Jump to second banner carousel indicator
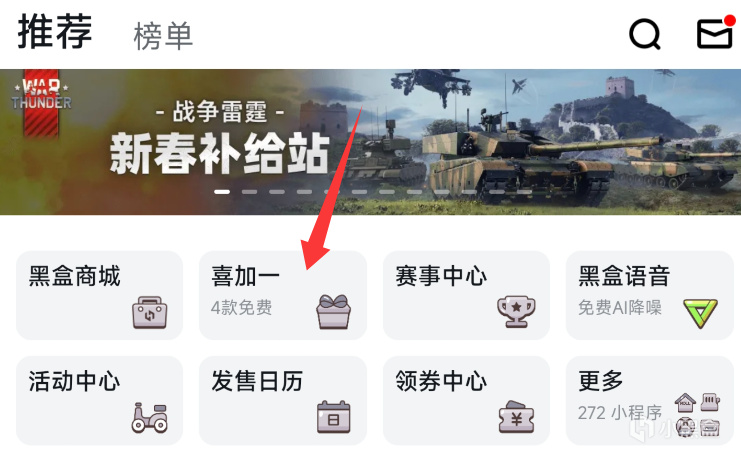 coord(250,192)
